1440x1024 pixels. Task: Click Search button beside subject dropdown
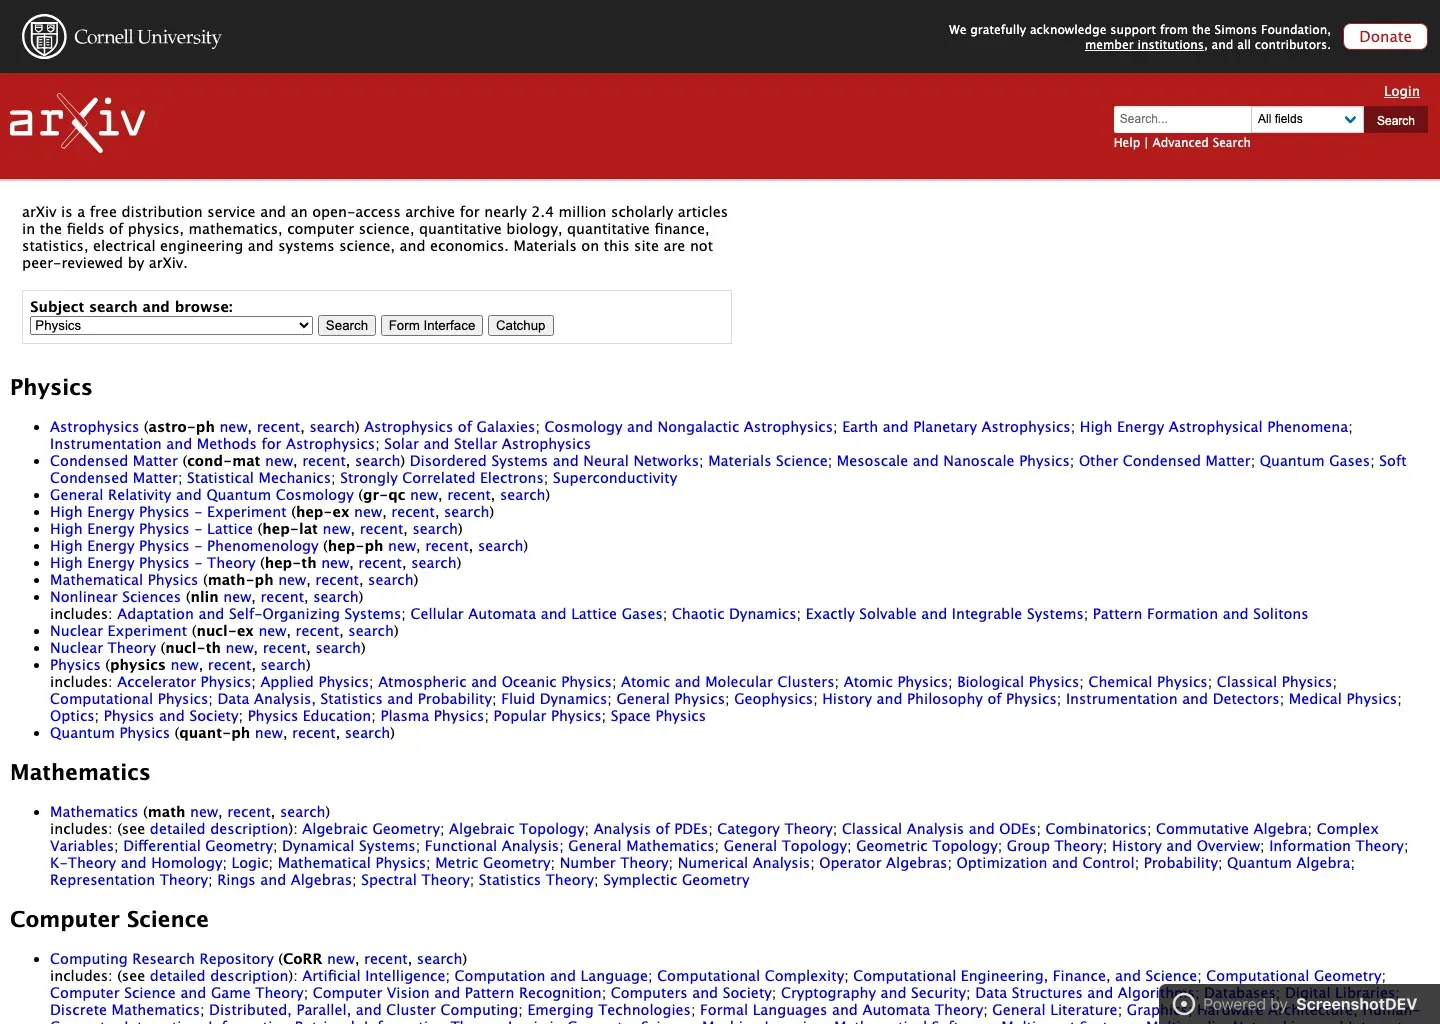(346, 325)
